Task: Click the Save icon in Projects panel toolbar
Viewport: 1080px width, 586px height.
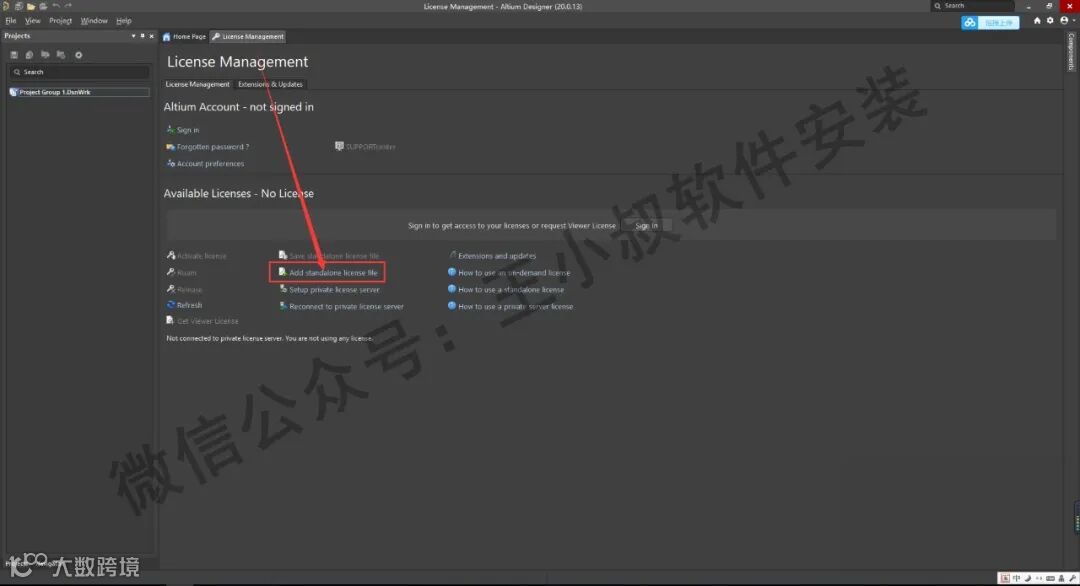Action: click(14, 54)
